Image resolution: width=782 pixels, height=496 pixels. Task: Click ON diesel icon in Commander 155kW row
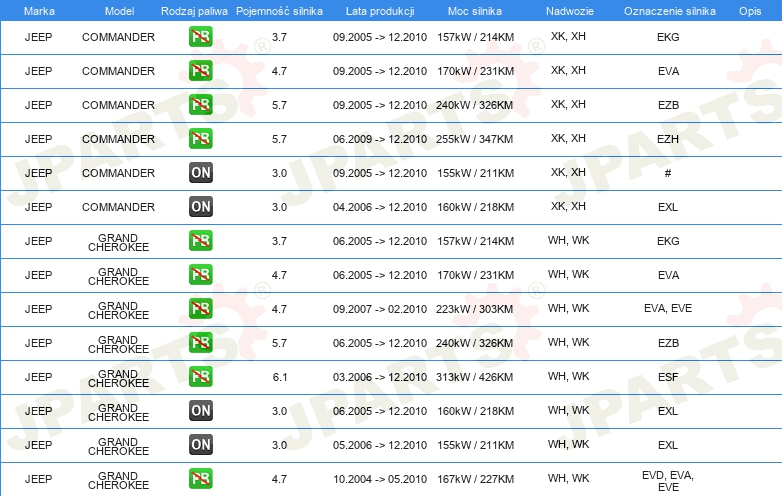coord(201,172)
